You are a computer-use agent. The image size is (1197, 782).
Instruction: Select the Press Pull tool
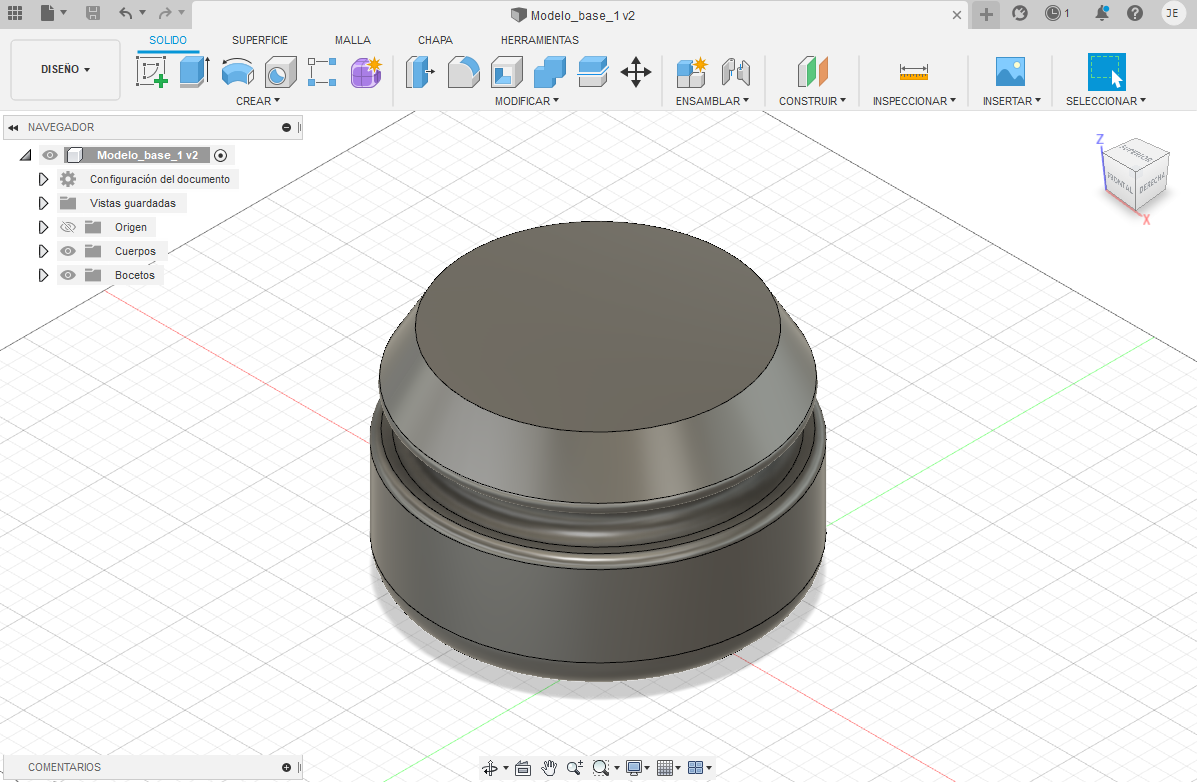420,72
